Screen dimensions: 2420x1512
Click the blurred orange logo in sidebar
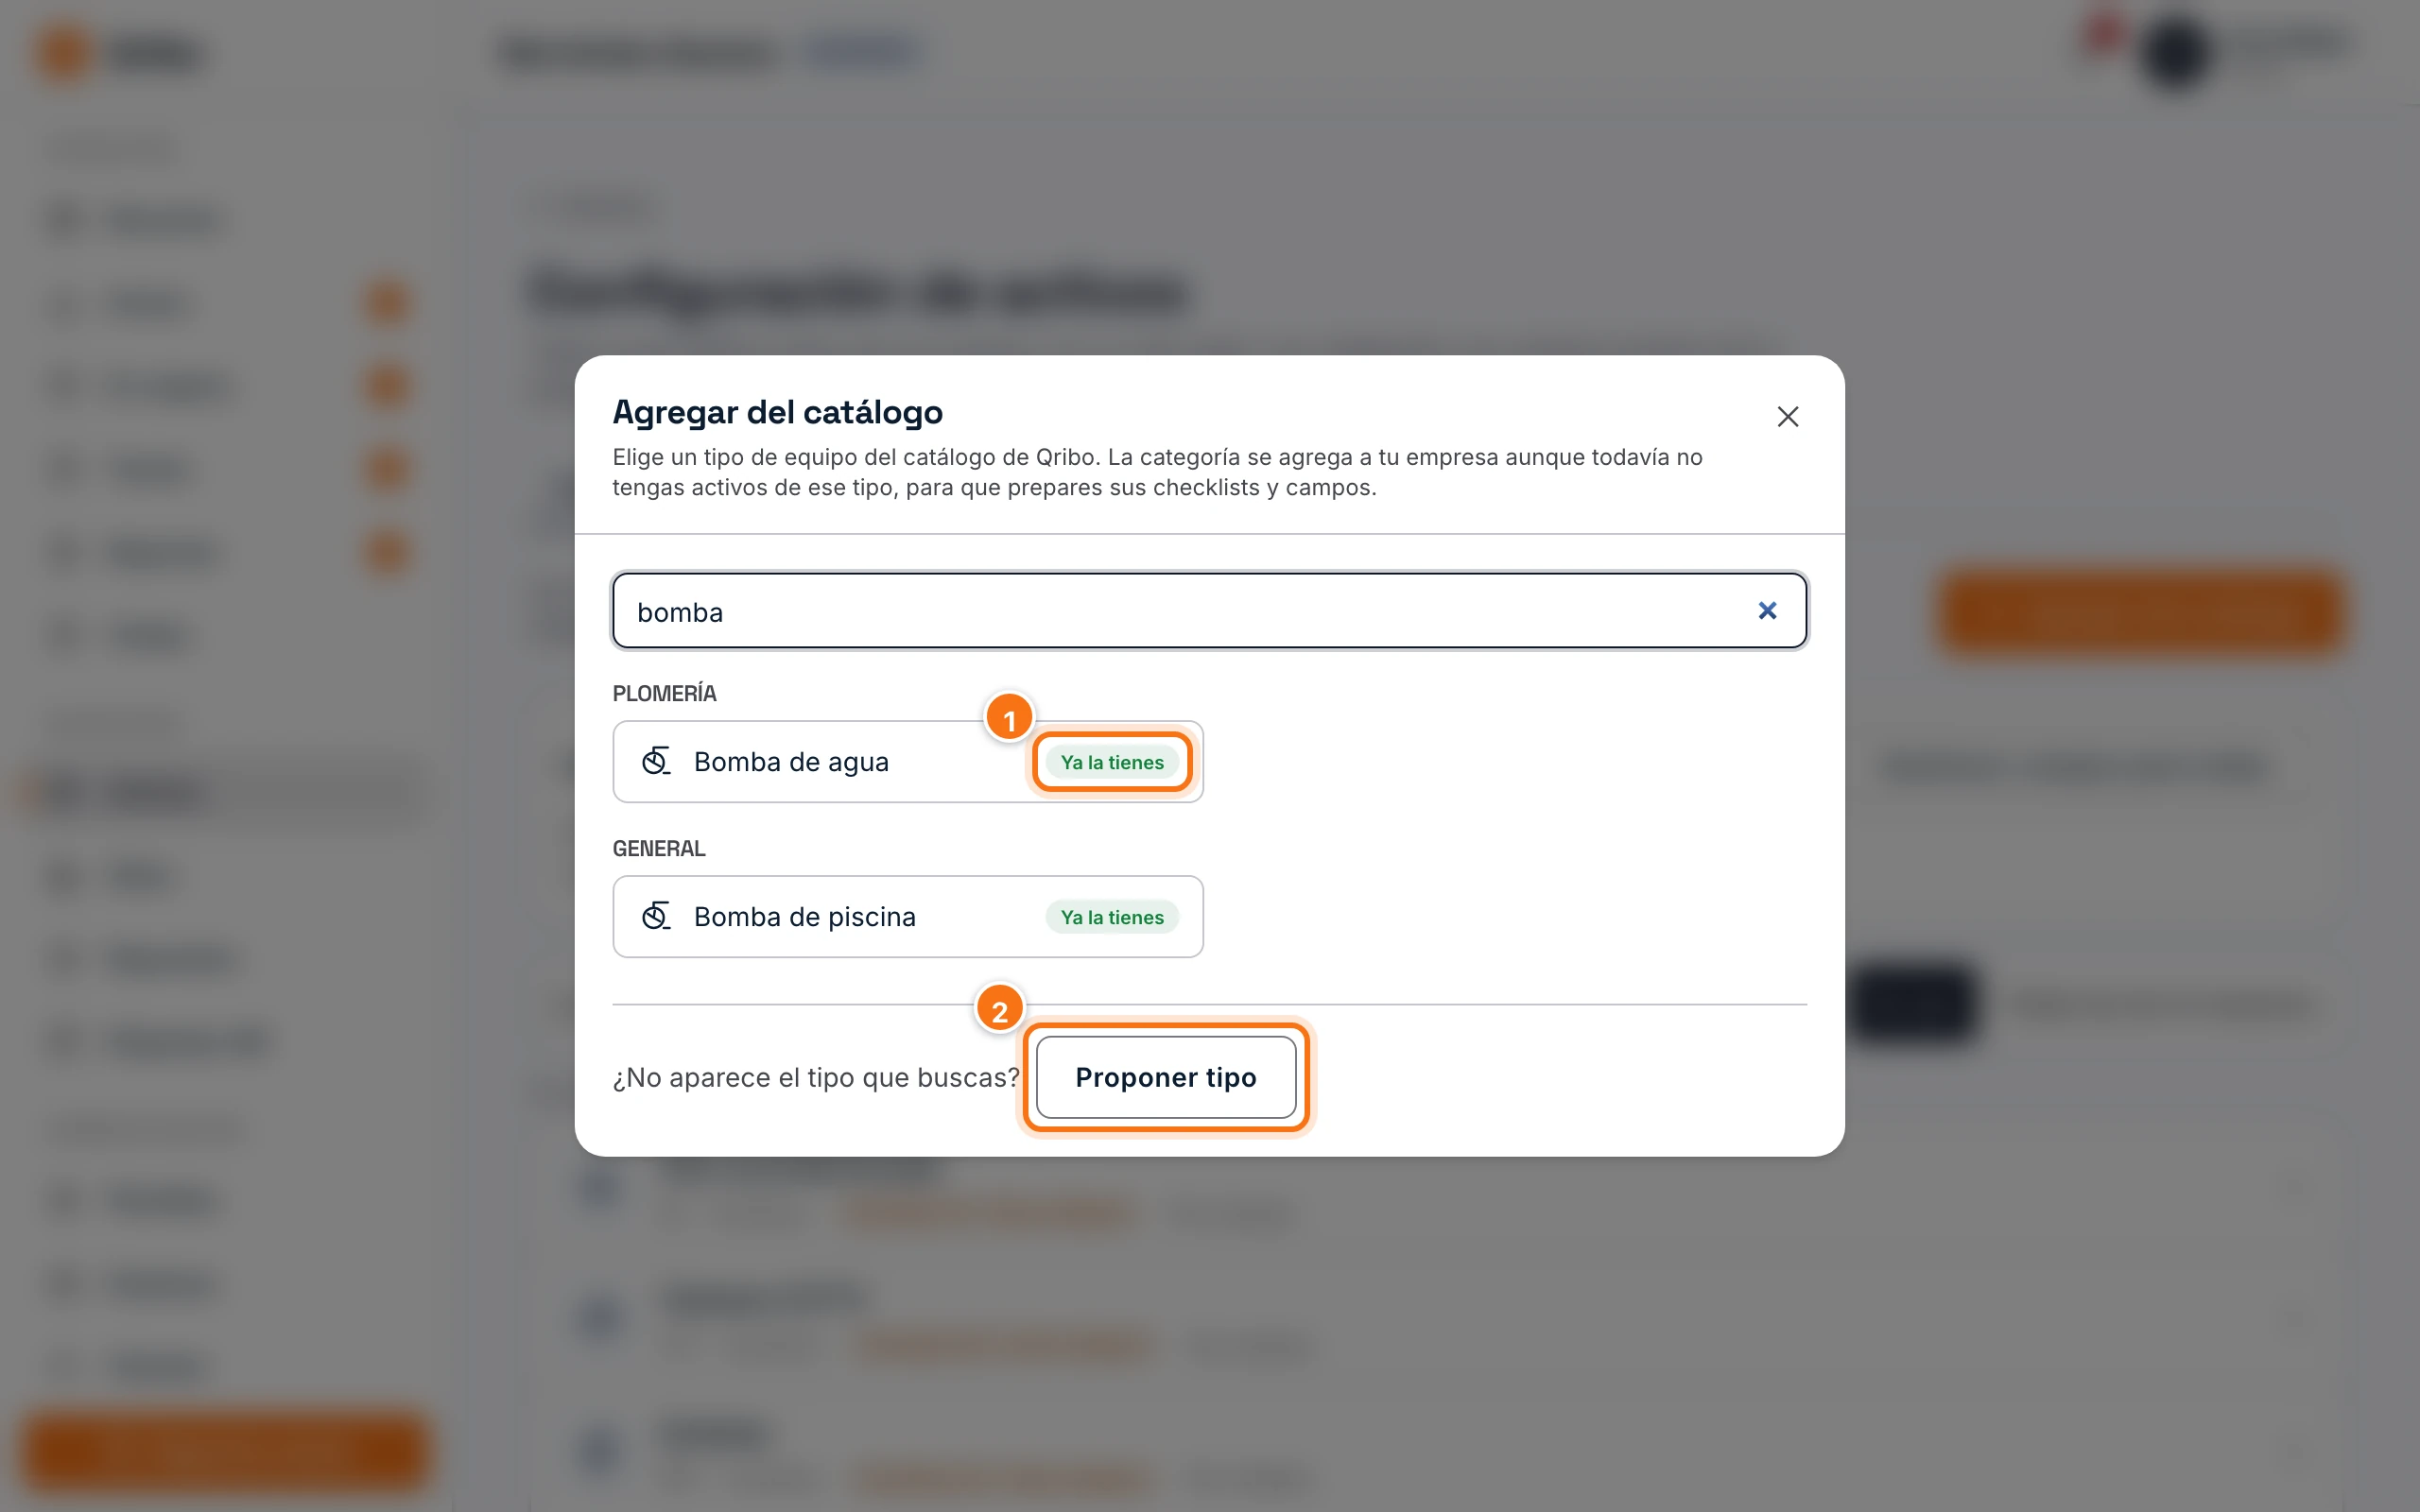coord(66,54)
